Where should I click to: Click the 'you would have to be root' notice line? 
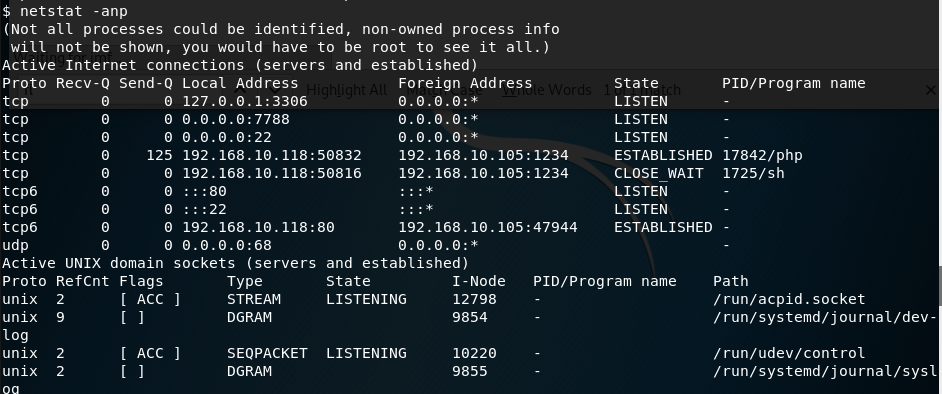(x=280, y=47)
